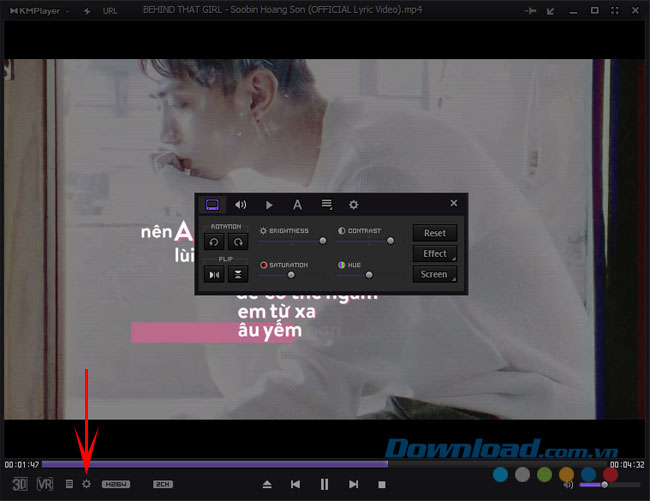Select the dark blue color circle
Image resolution: width=650 pixels, height=501 pixels.
coord(588,474)
